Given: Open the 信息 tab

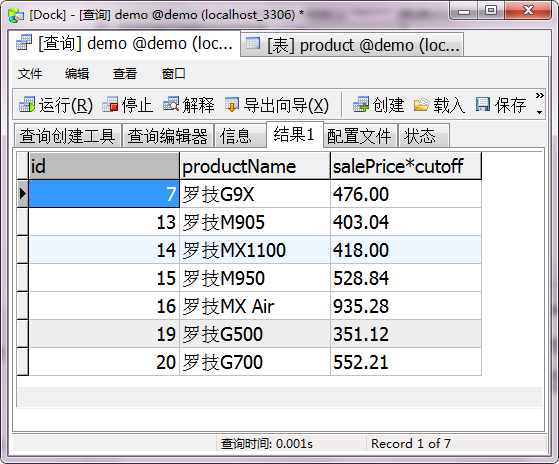Looking at the screenshot, I should [240, 136].
